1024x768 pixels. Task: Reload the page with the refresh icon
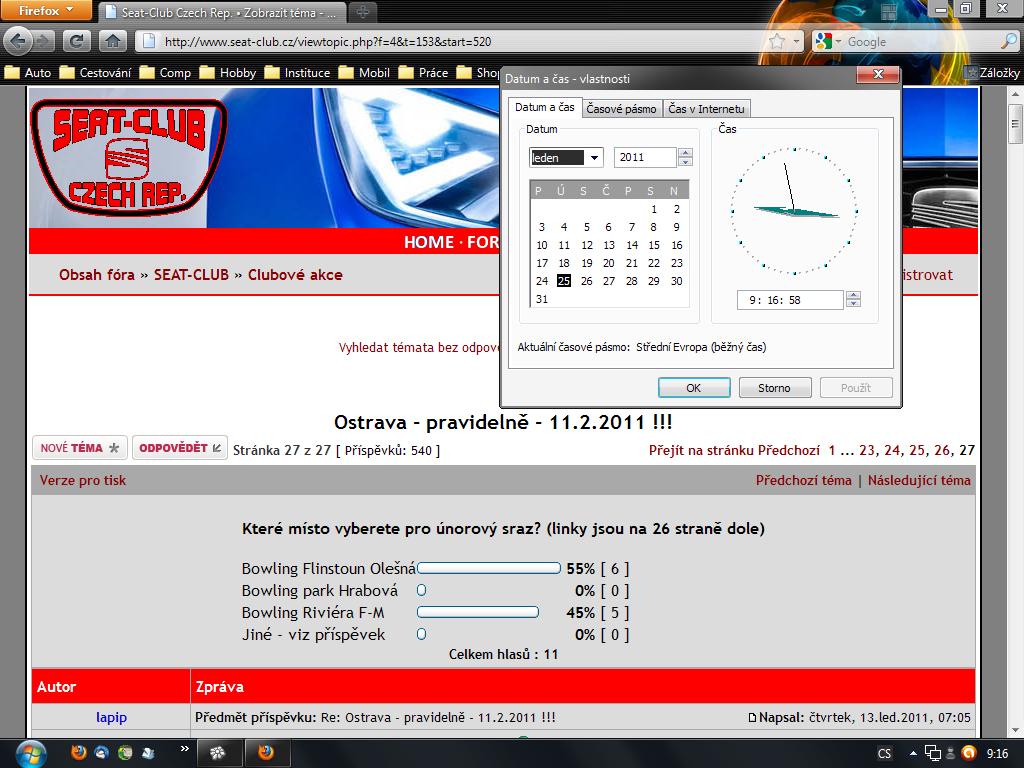tap(76, 41)
